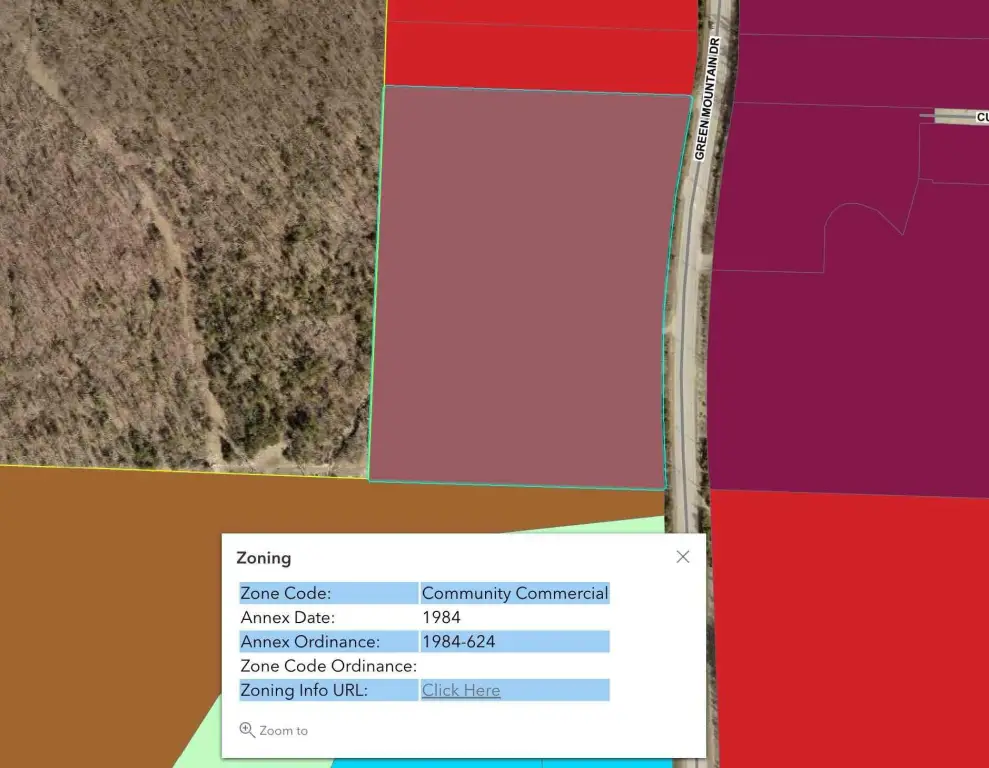Click the Zoom to button
989x768 pixels.
(274, 730)
